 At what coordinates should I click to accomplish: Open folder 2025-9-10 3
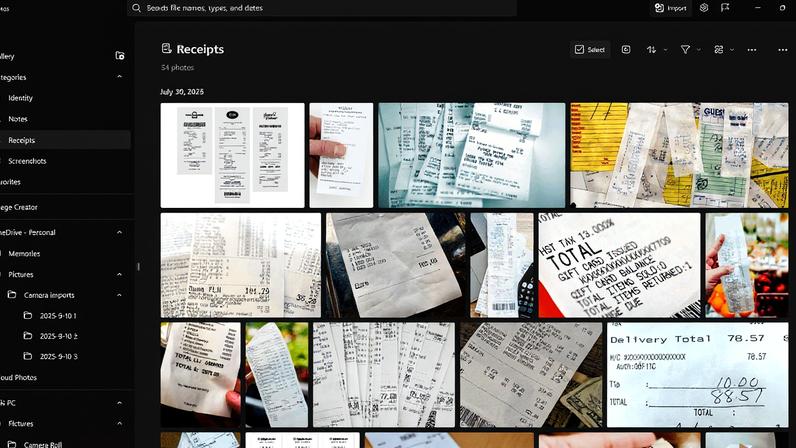pyautogui.click(x=58, y=357)
